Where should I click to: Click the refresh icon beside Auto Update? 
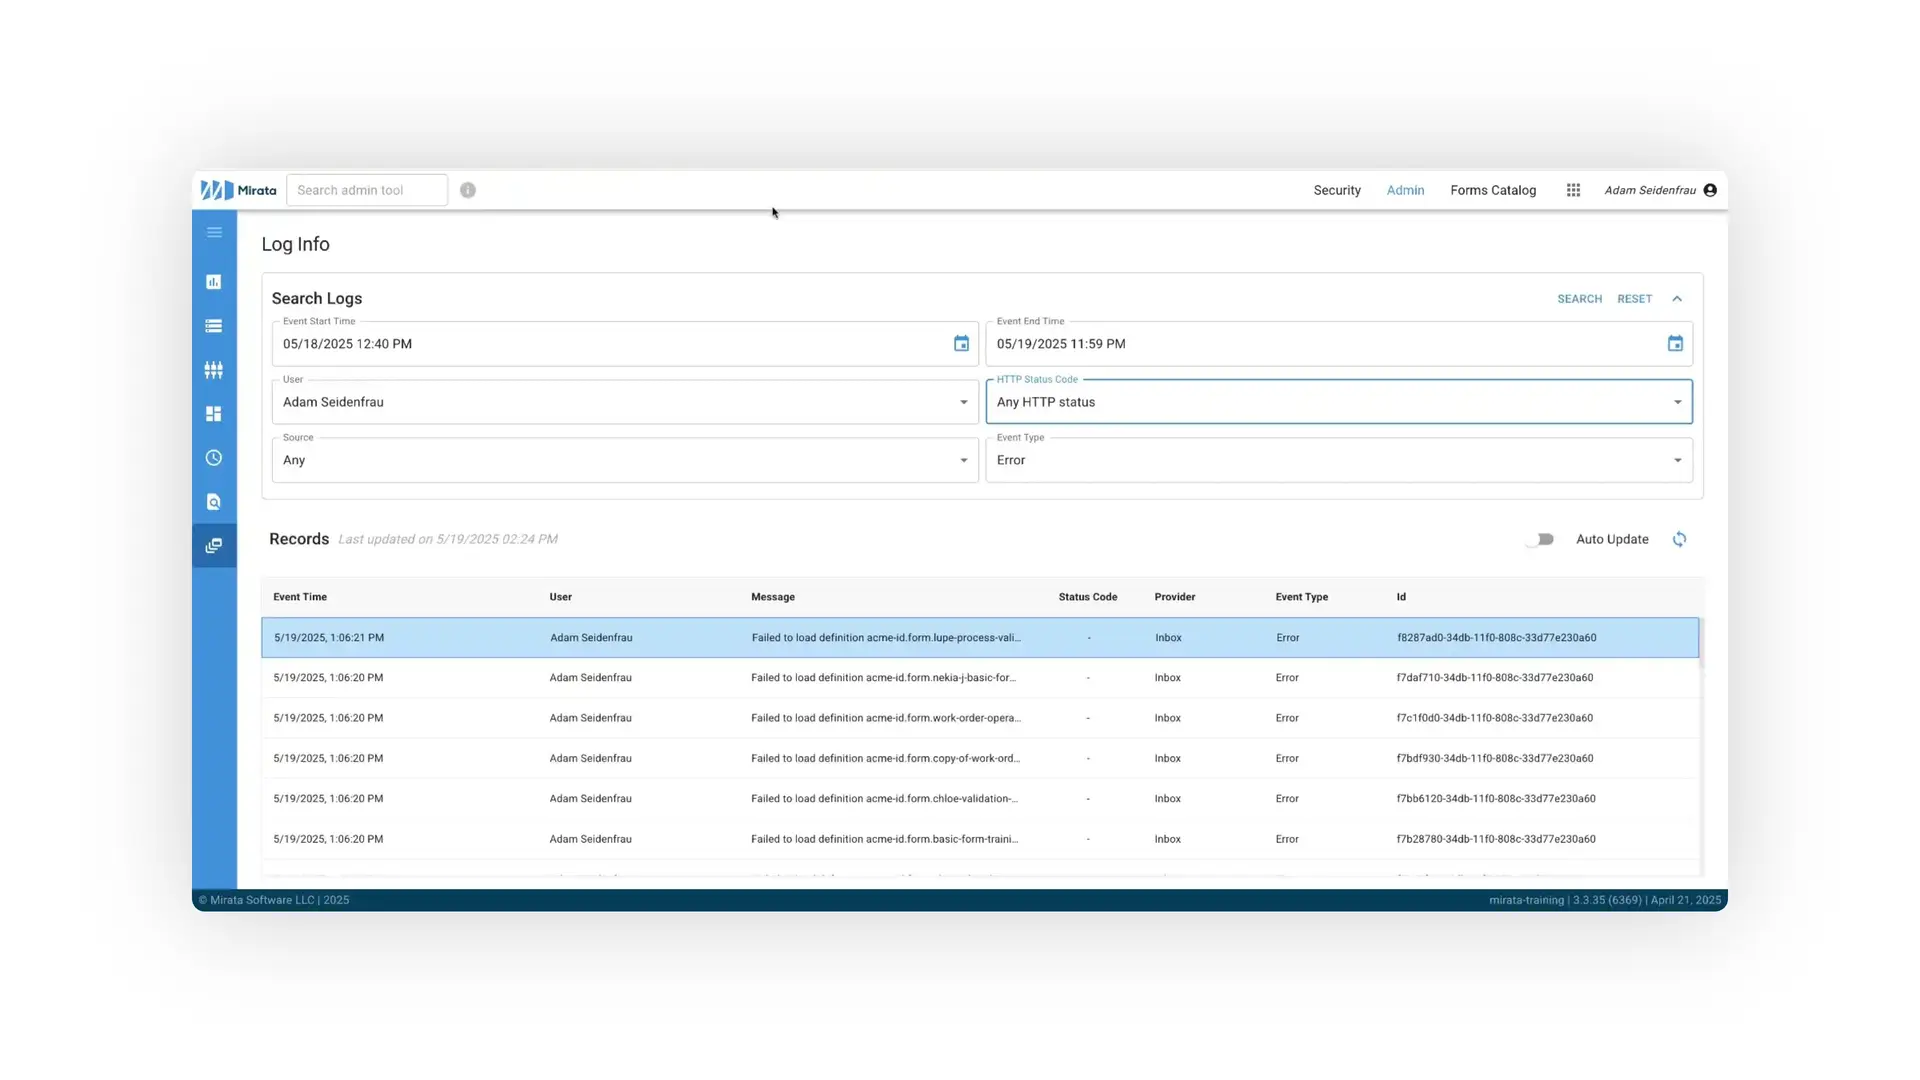coord(1679,539)
